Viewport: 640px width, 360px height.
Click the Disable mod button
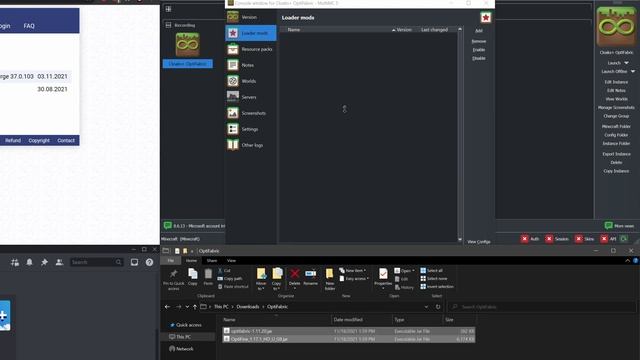(x=479, y=58)
